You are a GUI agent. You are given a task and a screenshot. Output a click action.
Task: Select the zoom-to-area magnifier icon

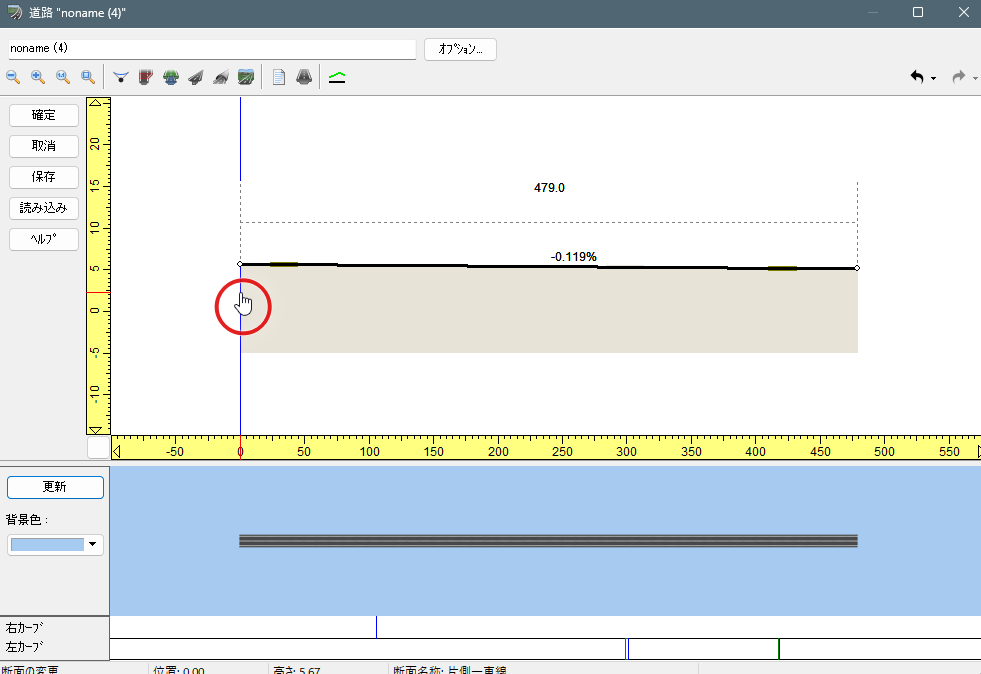pos(88,78)
